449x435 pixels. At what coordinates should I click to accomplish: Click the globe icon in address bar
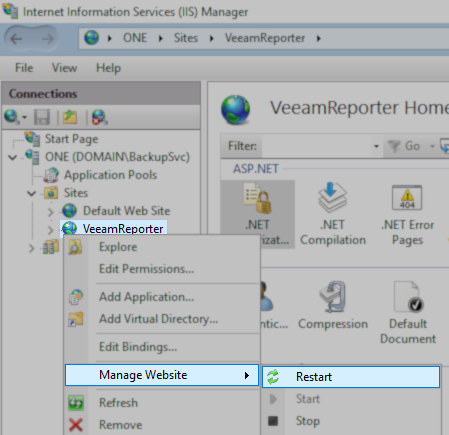point(91,38)
